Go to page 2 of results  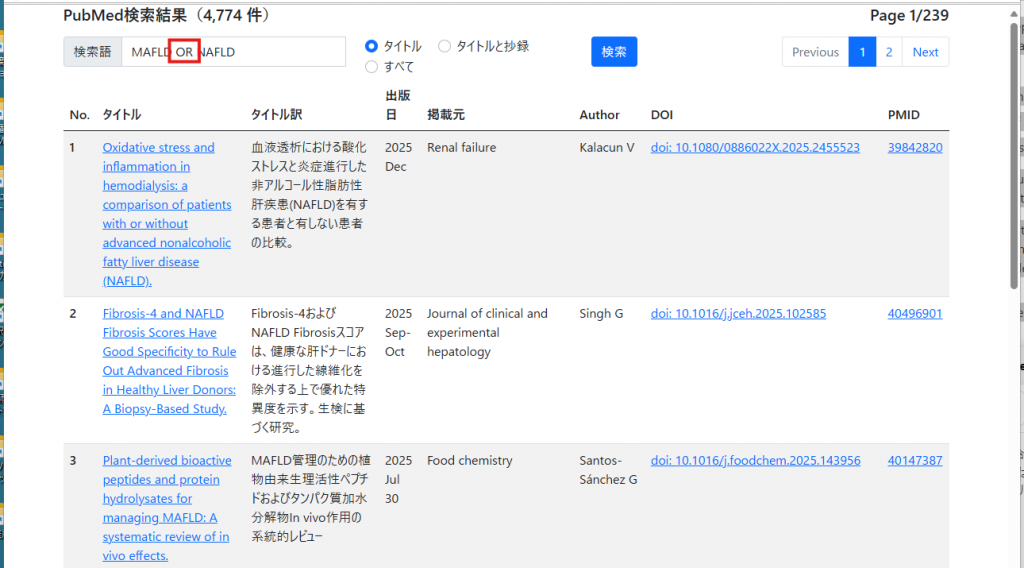889,52
